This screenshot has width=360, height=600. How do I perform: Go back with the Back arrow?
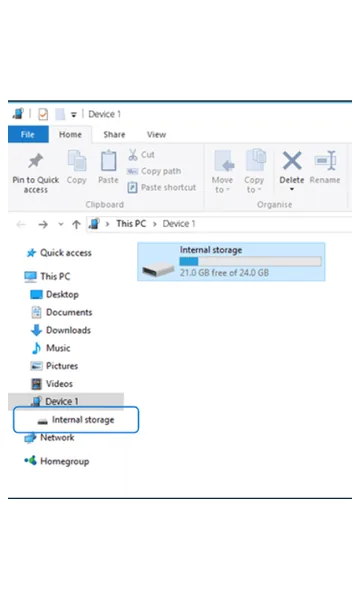21,224
